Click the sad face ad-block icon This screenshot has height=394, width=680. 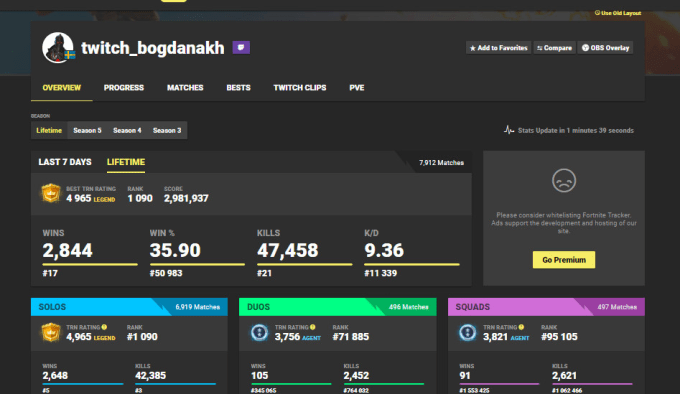pyautogui.click(x=564, y=180)
